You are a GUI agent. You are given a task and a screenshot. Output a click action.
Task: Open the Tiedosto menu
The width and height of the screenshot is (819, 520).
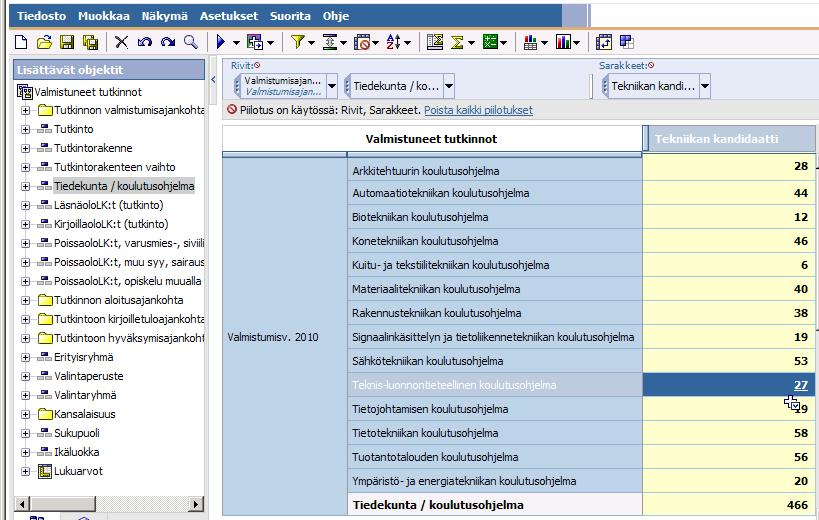41,16
